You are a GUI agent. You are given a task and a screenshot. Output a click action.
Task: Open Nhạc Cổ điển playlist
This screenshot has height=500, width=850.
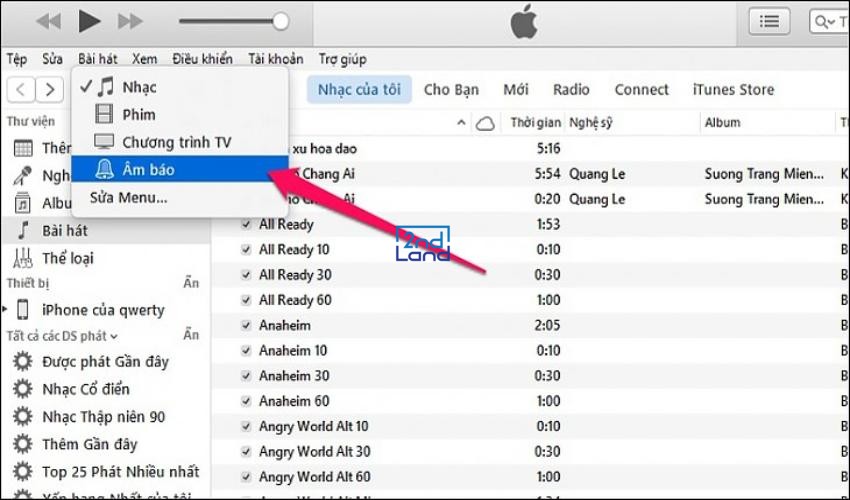(86, 389)
